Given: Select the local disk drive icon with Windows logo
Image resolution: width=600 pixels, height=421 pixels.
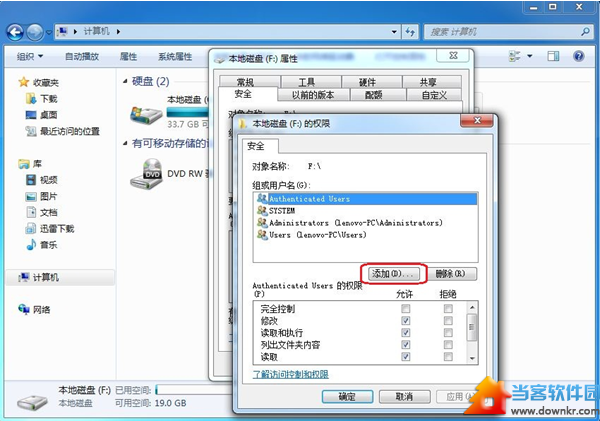Looking at the screenshot, I should pyautogui.click(x=146, y=115).
